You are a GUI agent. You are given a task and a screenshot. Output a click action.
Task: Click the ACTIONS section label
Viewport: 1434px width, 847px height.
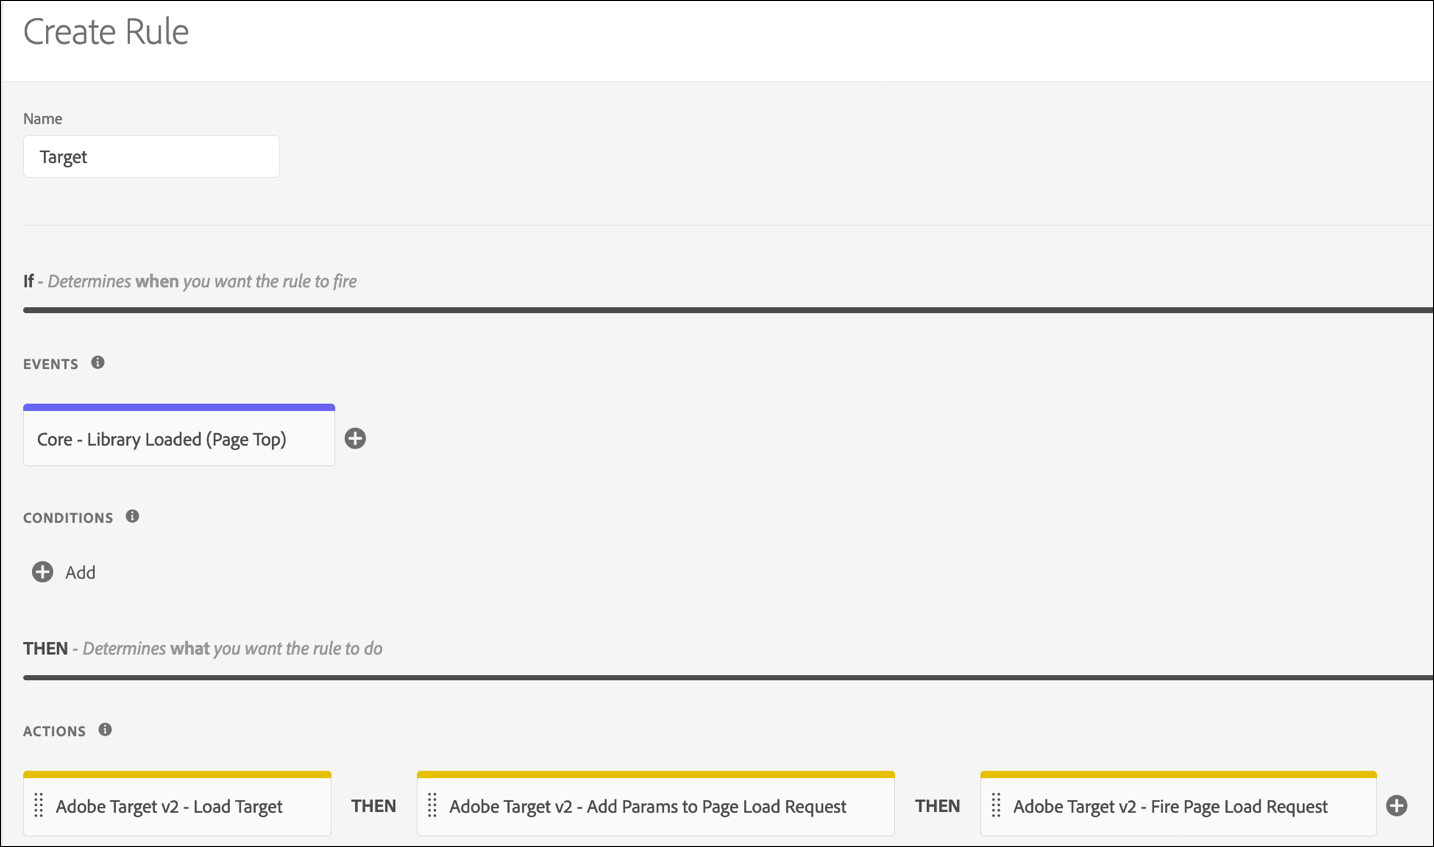[54, 731]
